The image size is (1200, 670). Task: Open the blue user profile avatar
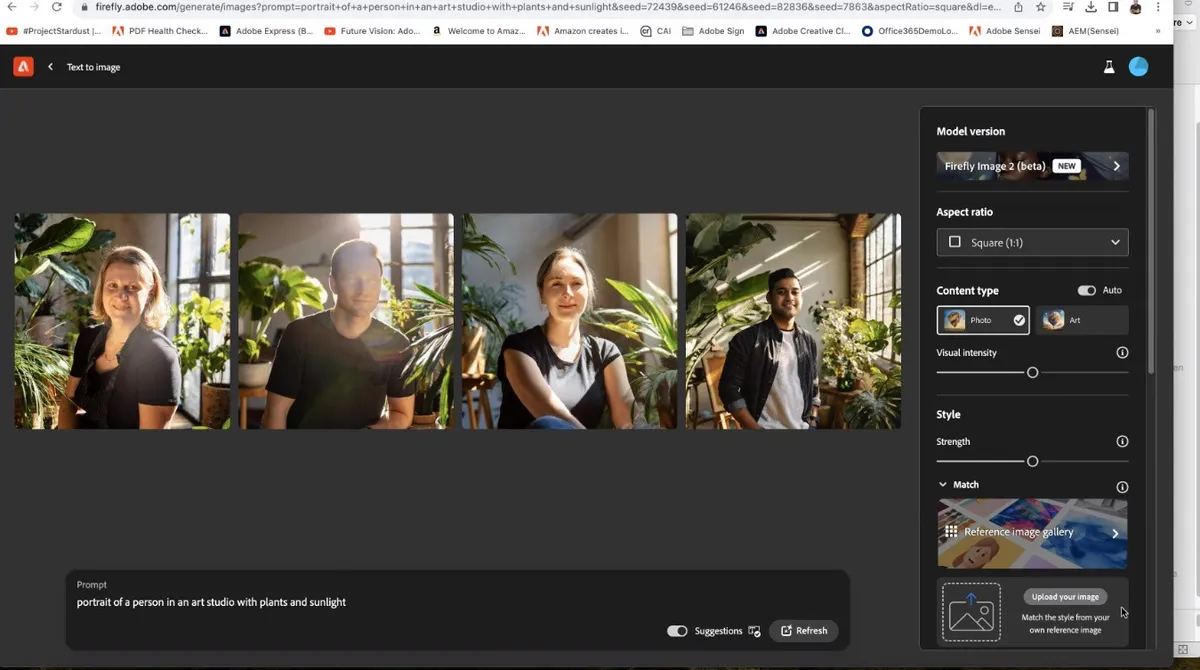(x=1138, y=67)
